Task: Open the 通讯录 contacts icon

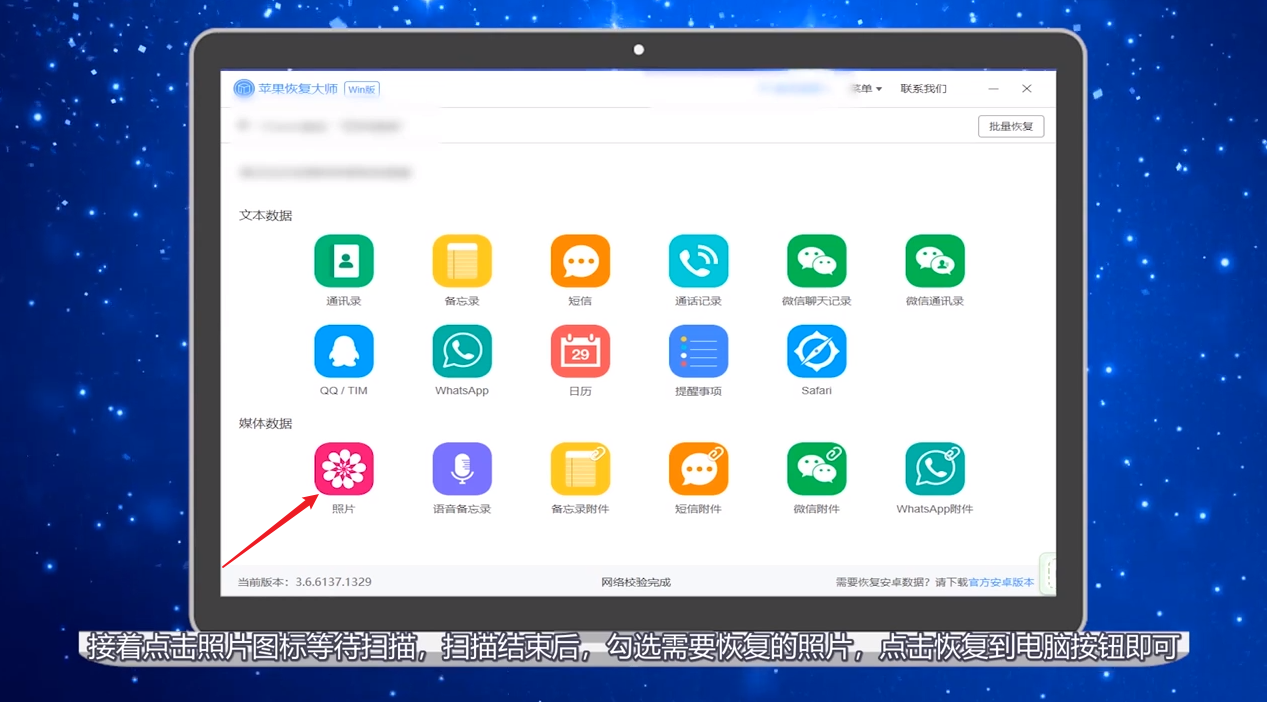Action: coord(344,261)
